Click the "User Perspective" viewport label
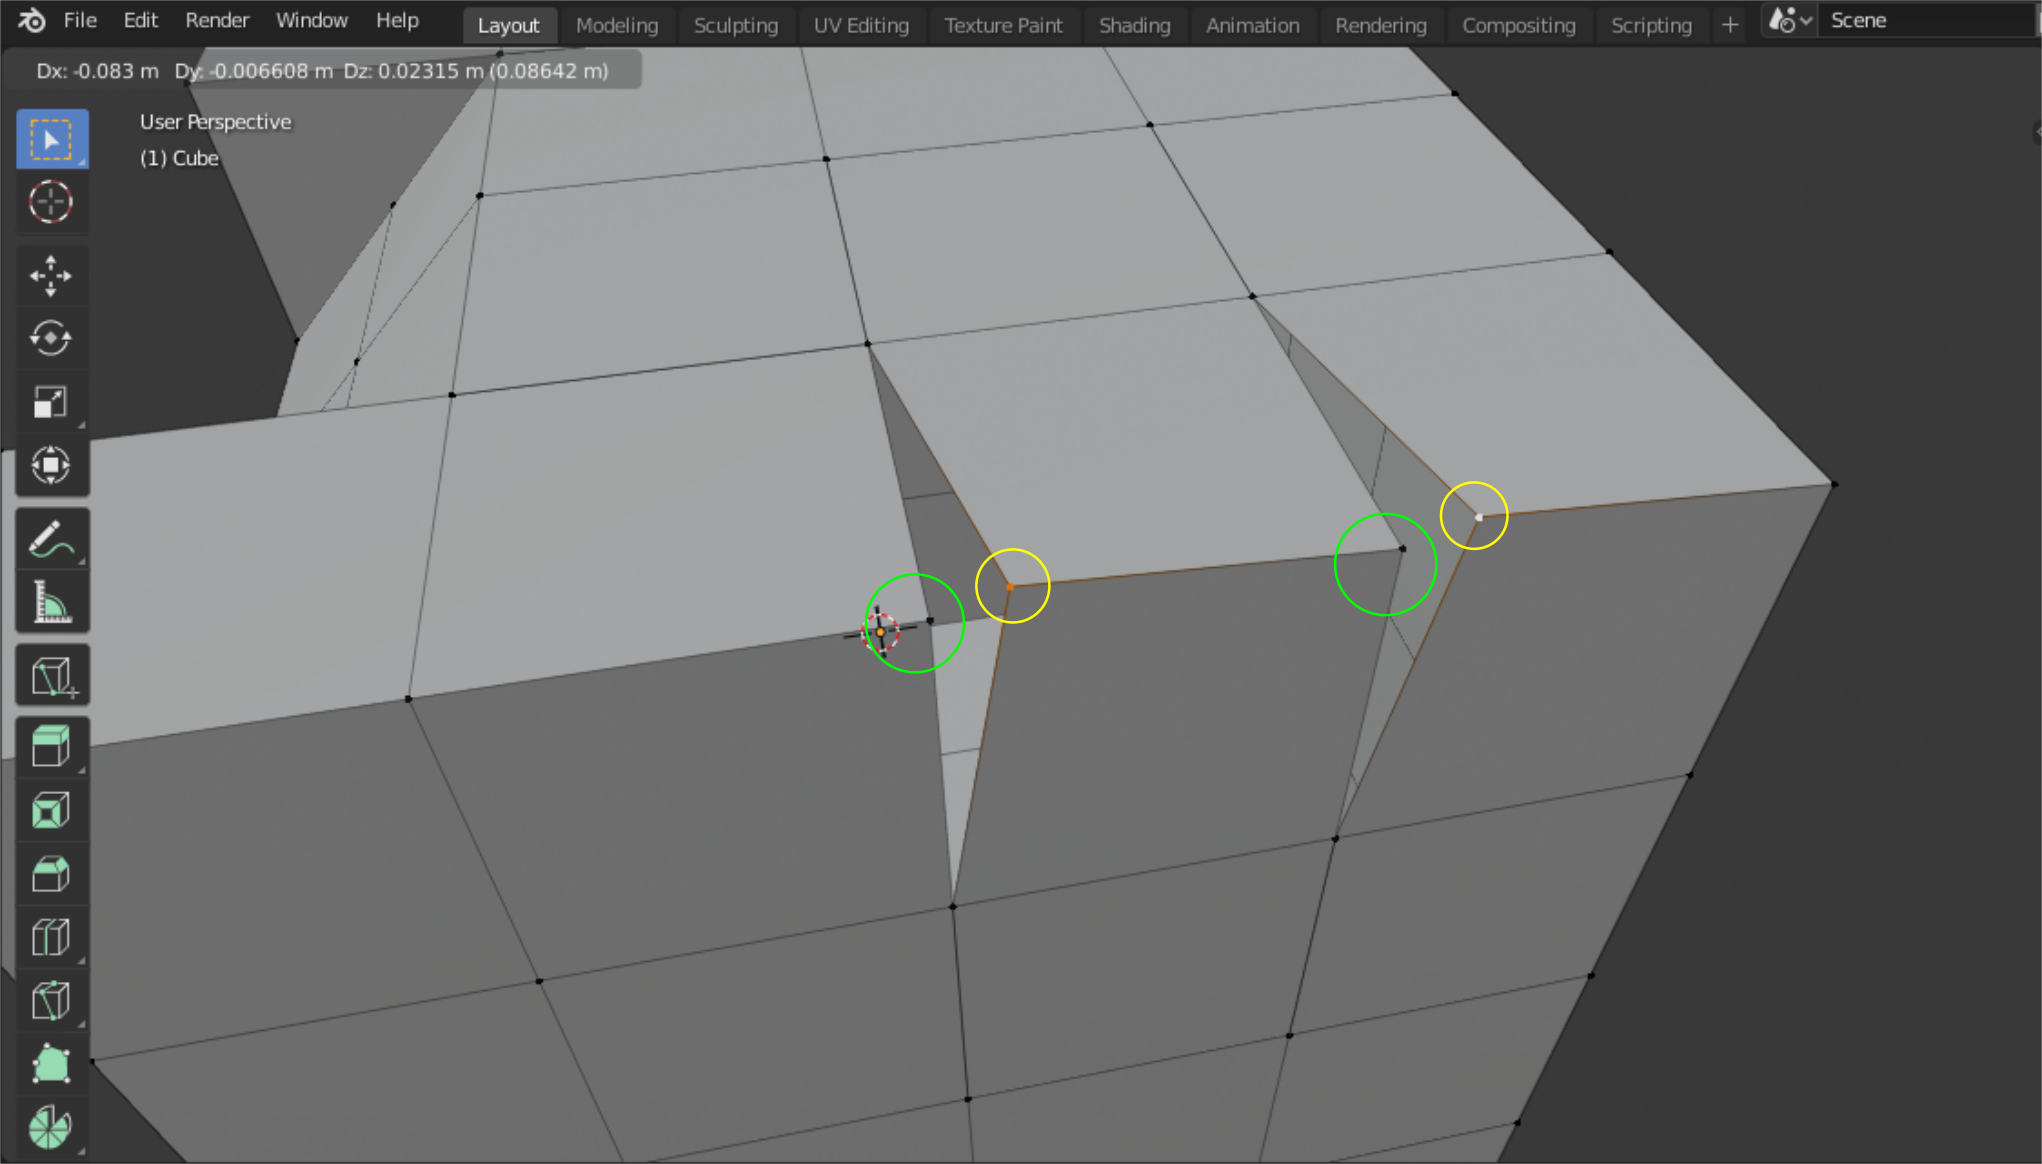This screenshot has height=1164, width=2042. [215, 122]
